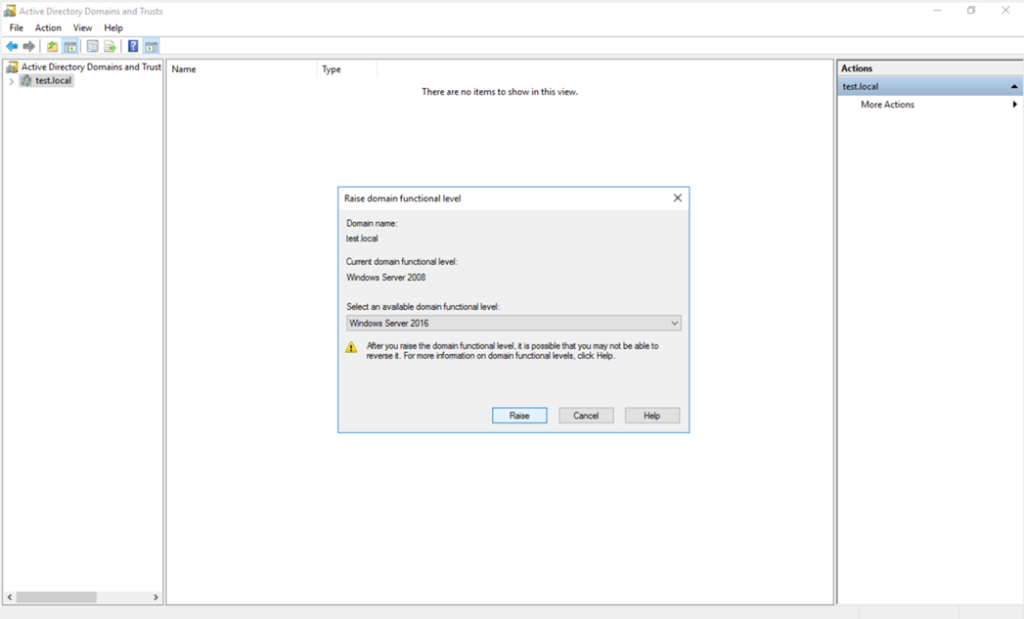
Task: Click the test.local domain icon in tree
Action: 26,80
